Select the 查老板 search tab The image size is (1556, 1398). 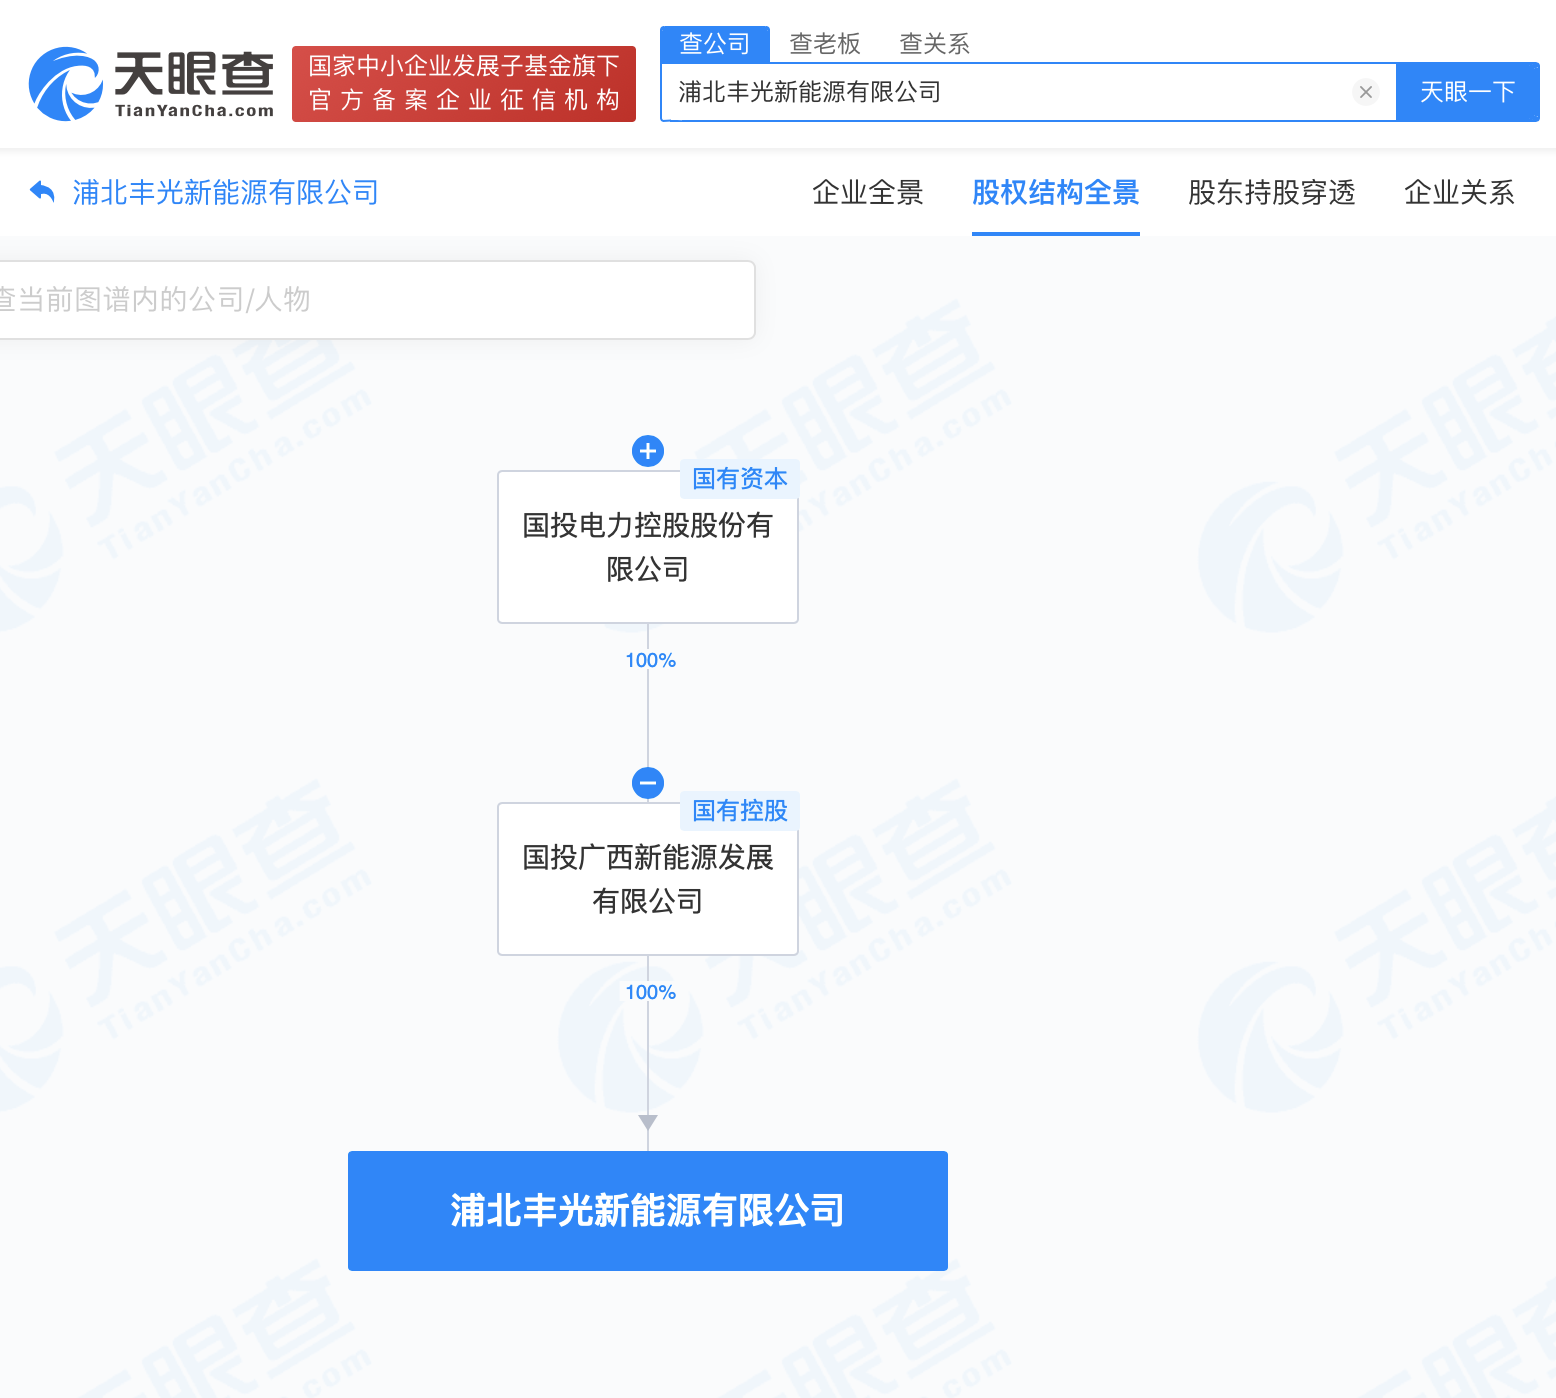[825, 44]
